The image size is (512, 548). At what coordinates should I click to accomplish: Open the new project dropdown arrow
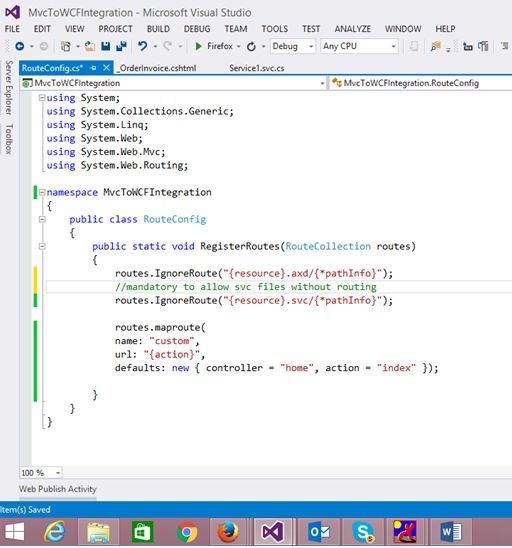coord(78,46)
